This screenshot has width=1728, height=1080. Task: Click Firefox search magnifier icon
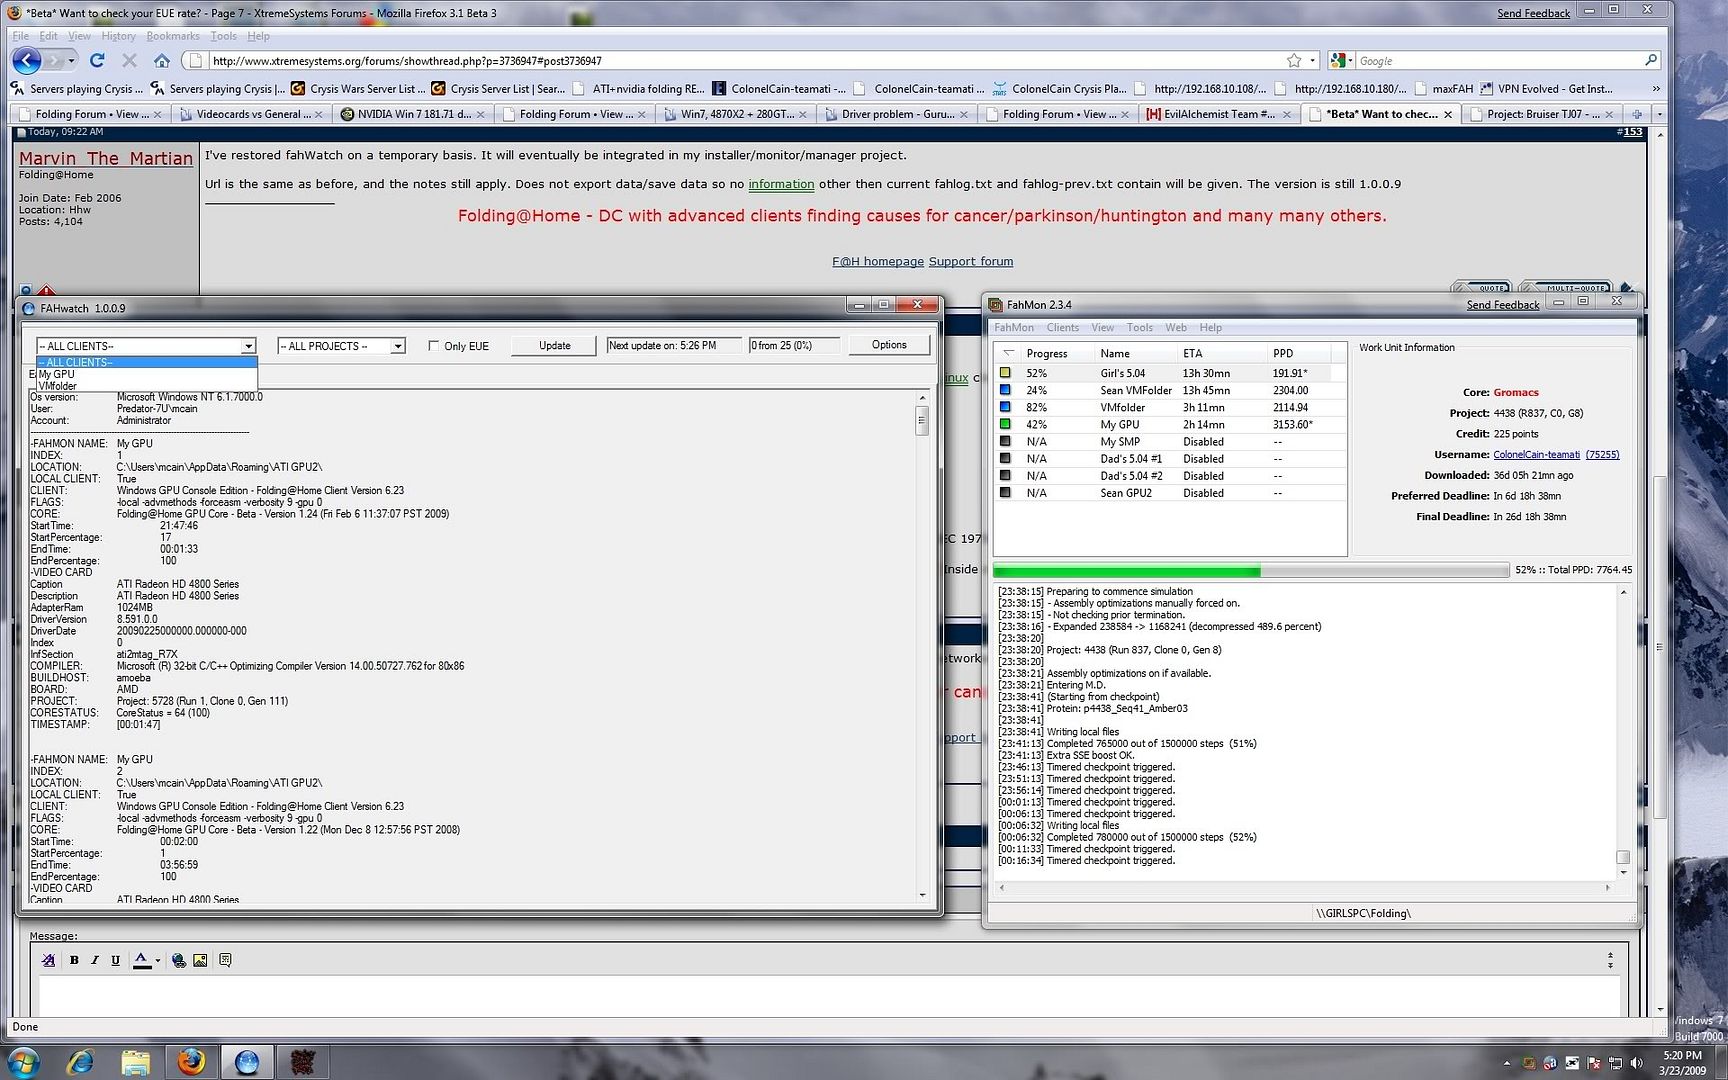tap(1650, 60)
